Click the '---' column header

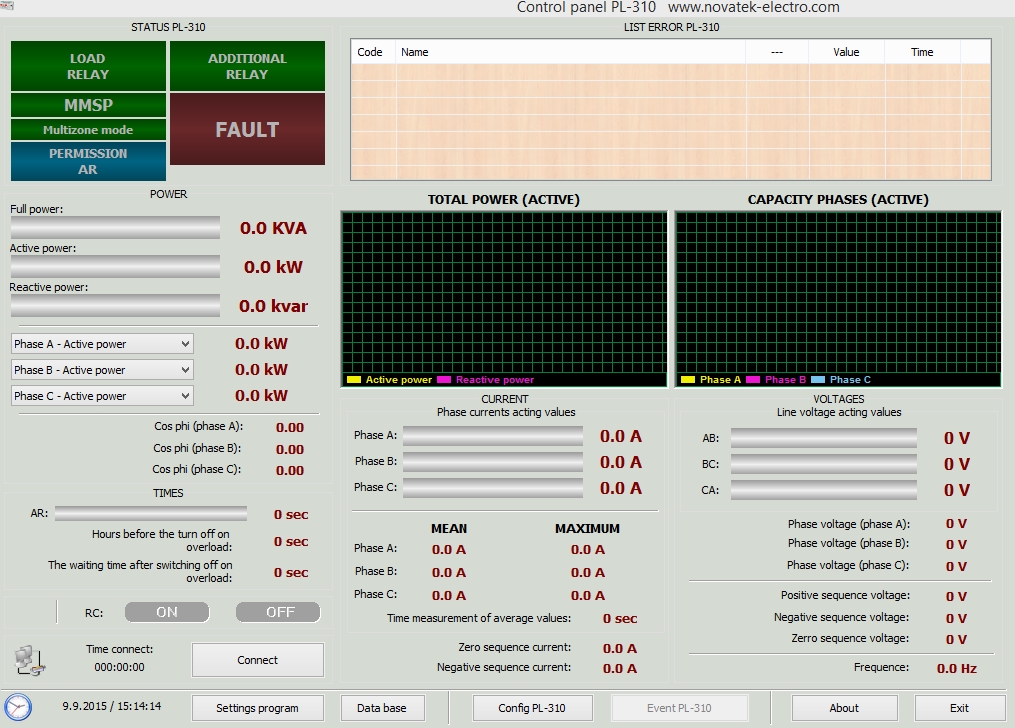pyautogui.click(x=777, y=52)
